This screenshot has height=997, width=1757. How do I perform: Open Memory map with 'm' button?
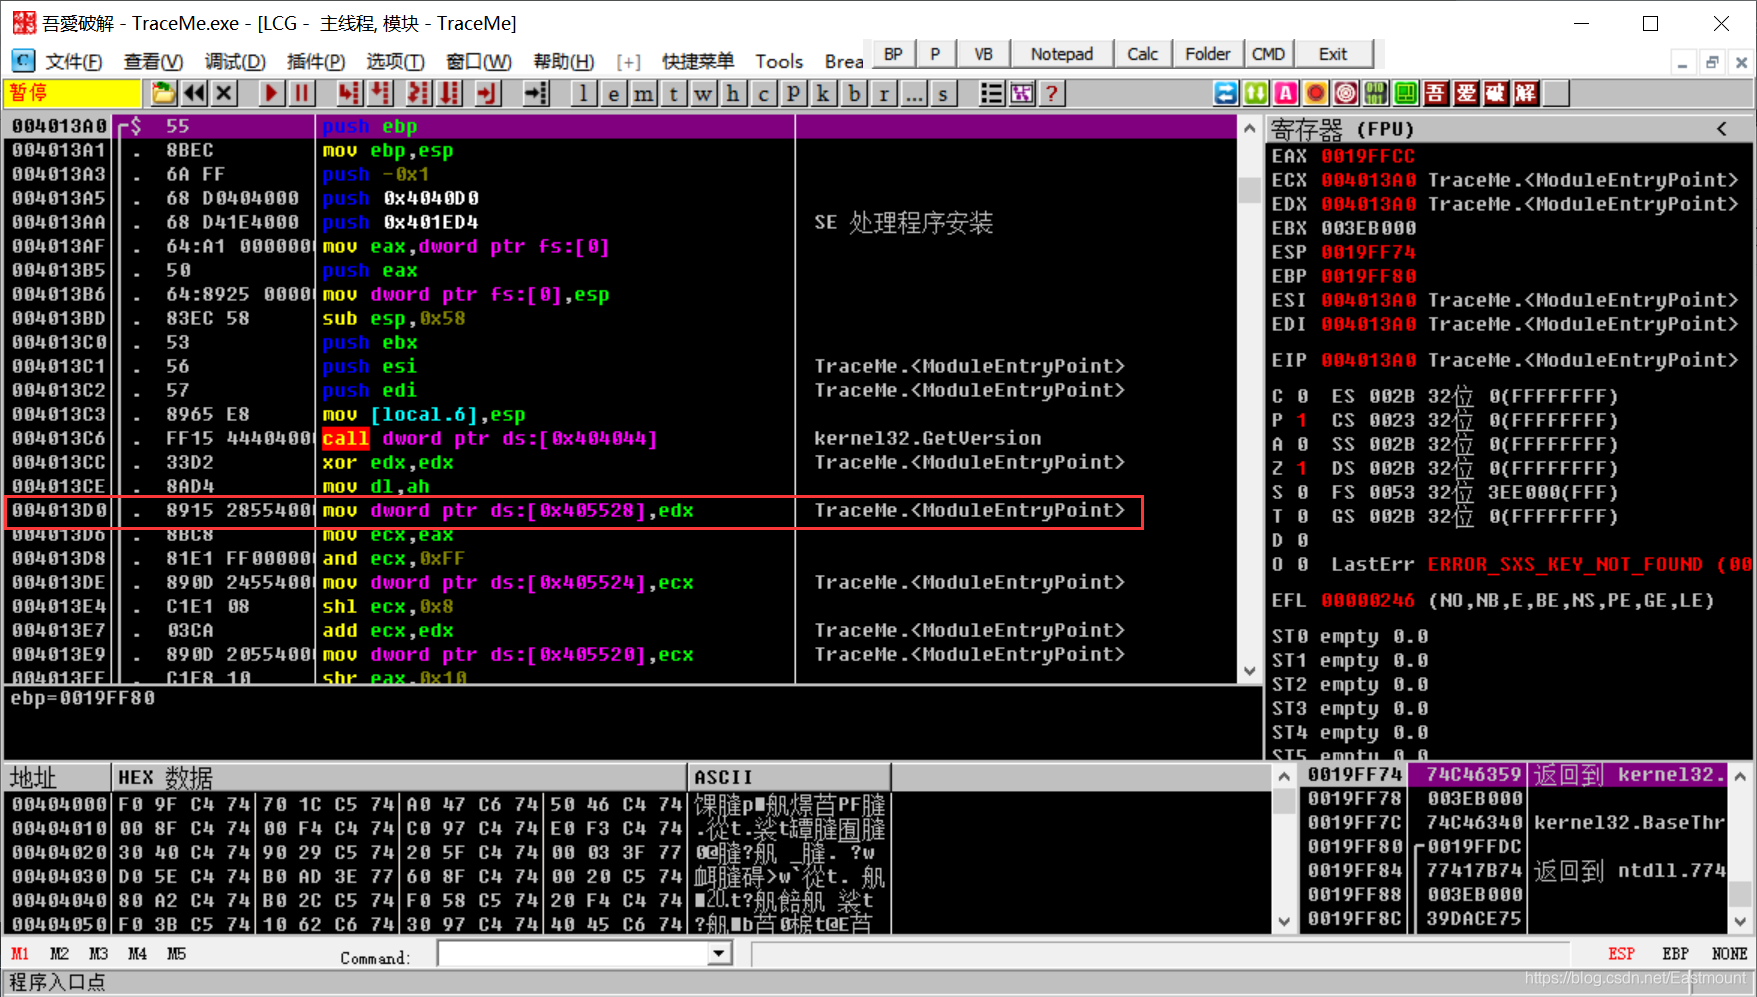tap(643, 94)
